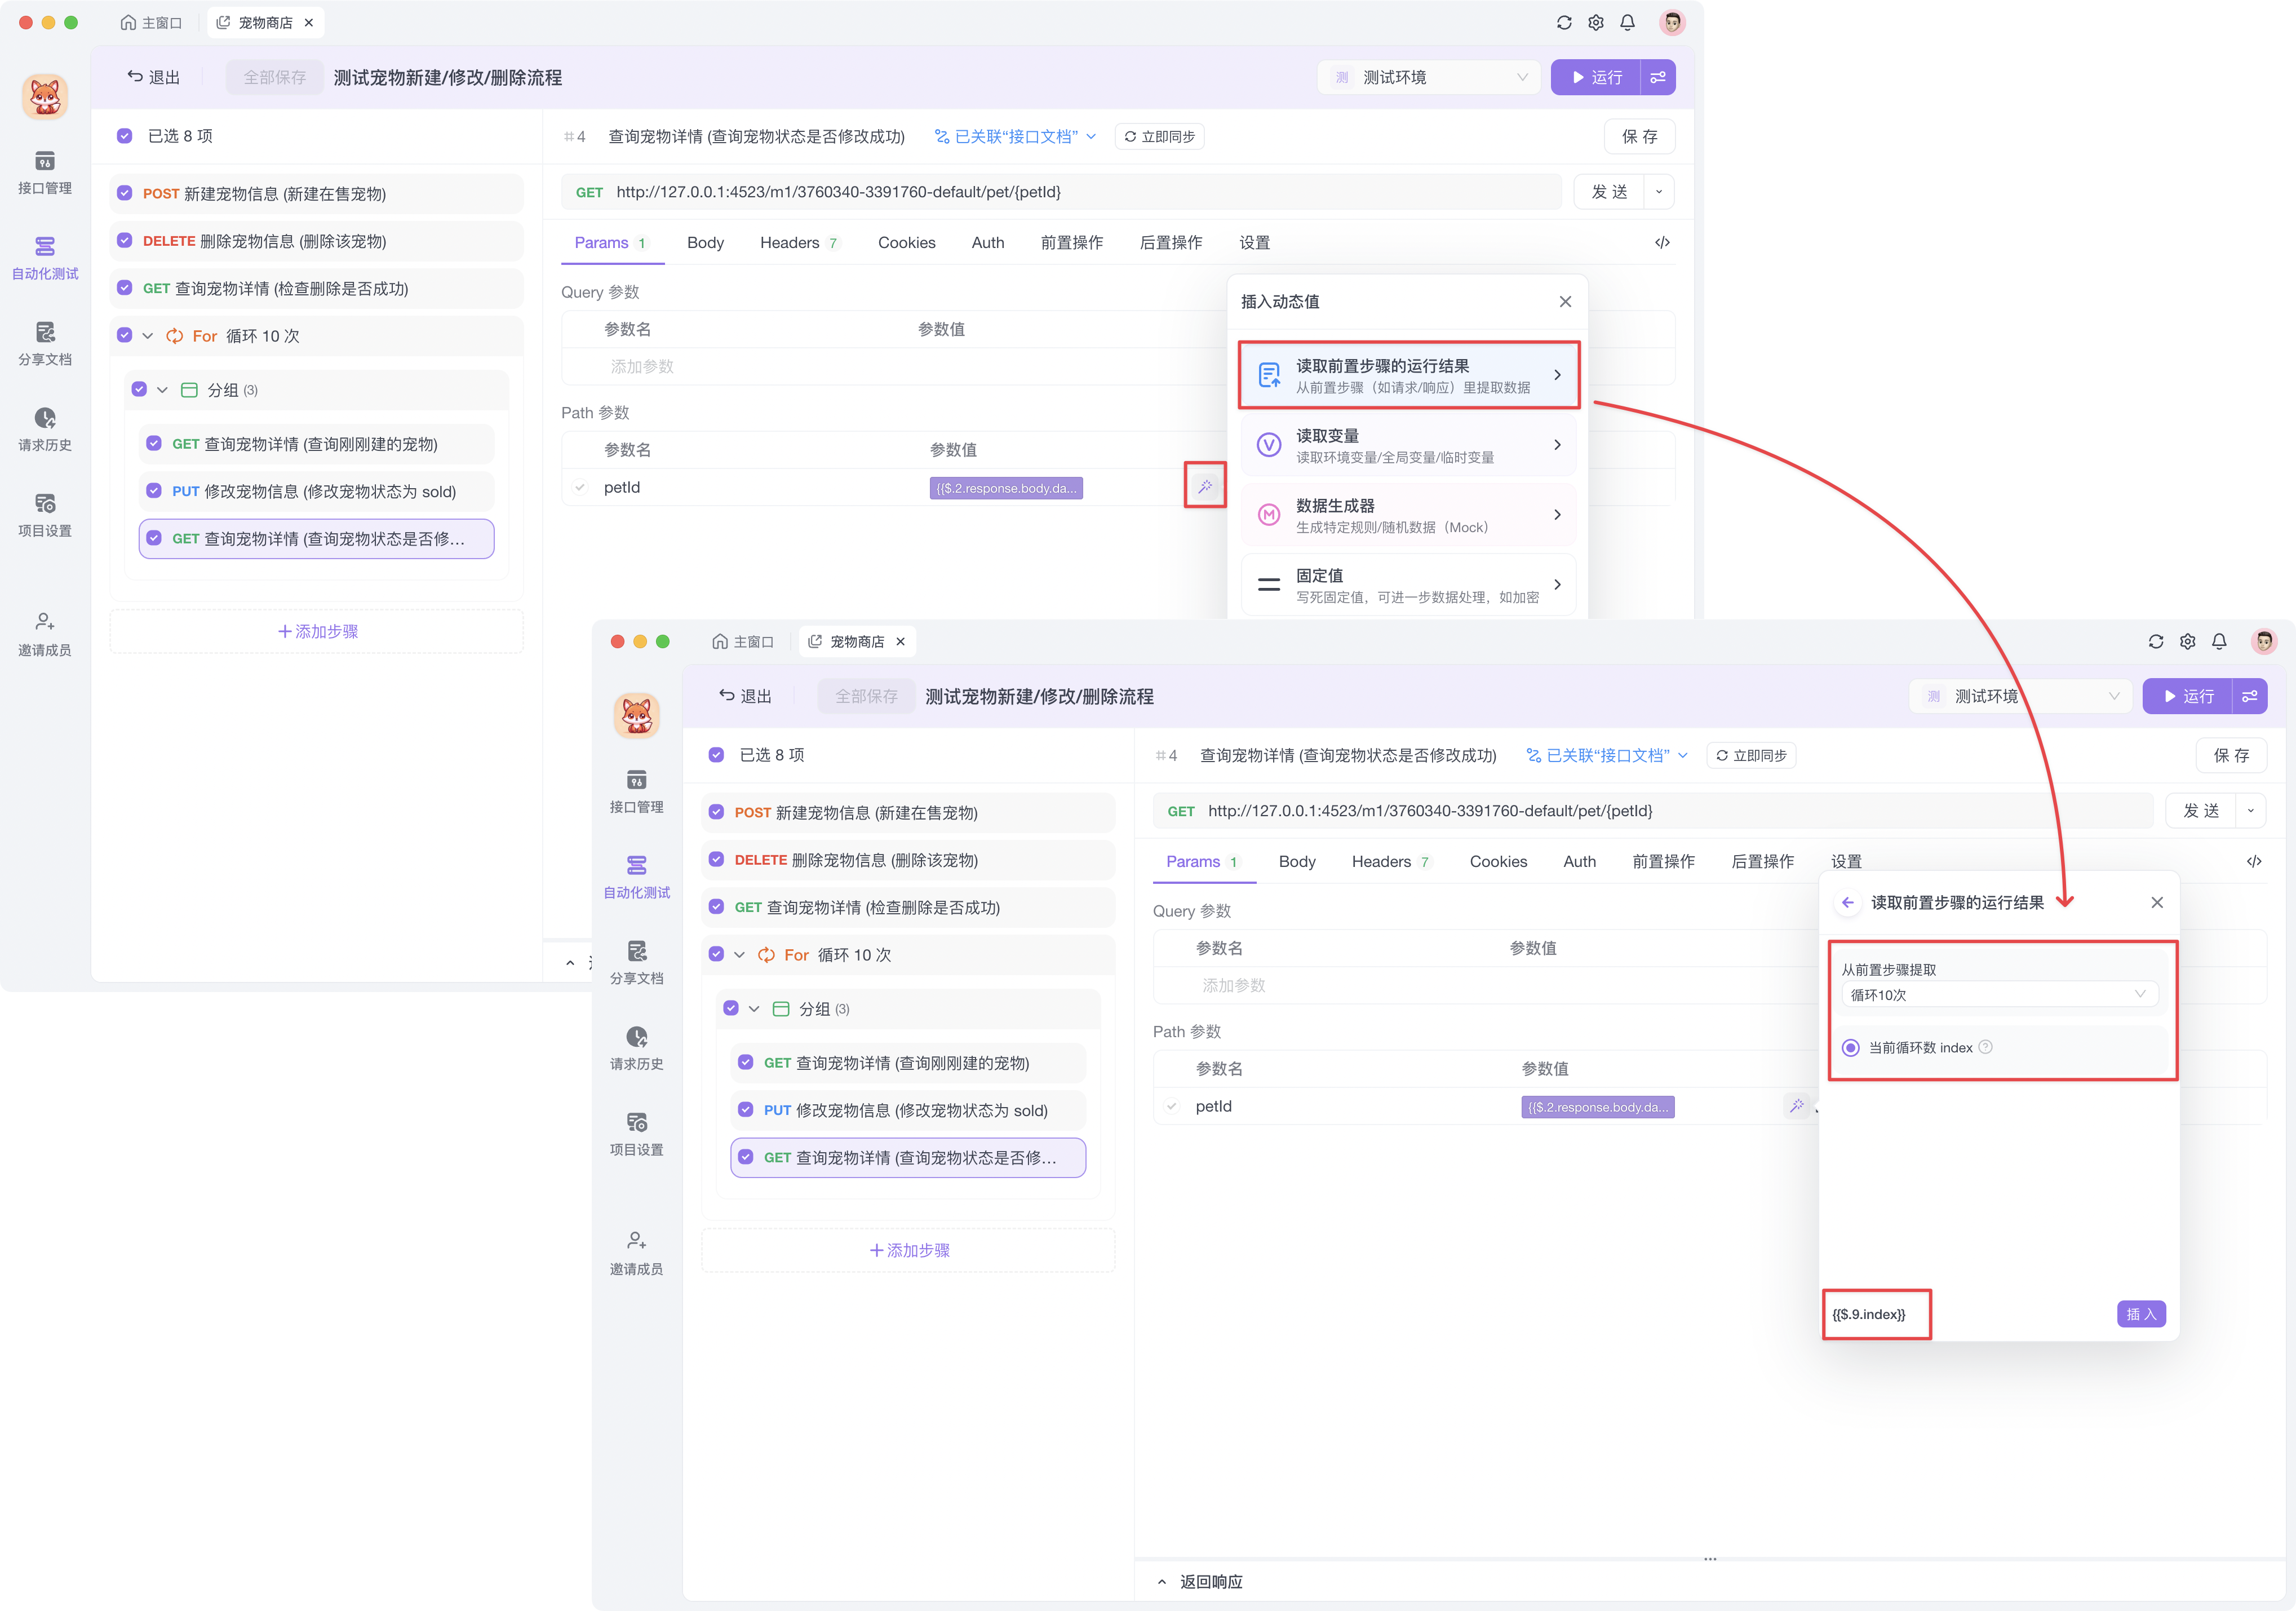The image size is (2296, 1611).
Task: Select the 当前循环数 index radio button
Action: (x=1850, y=1048)
